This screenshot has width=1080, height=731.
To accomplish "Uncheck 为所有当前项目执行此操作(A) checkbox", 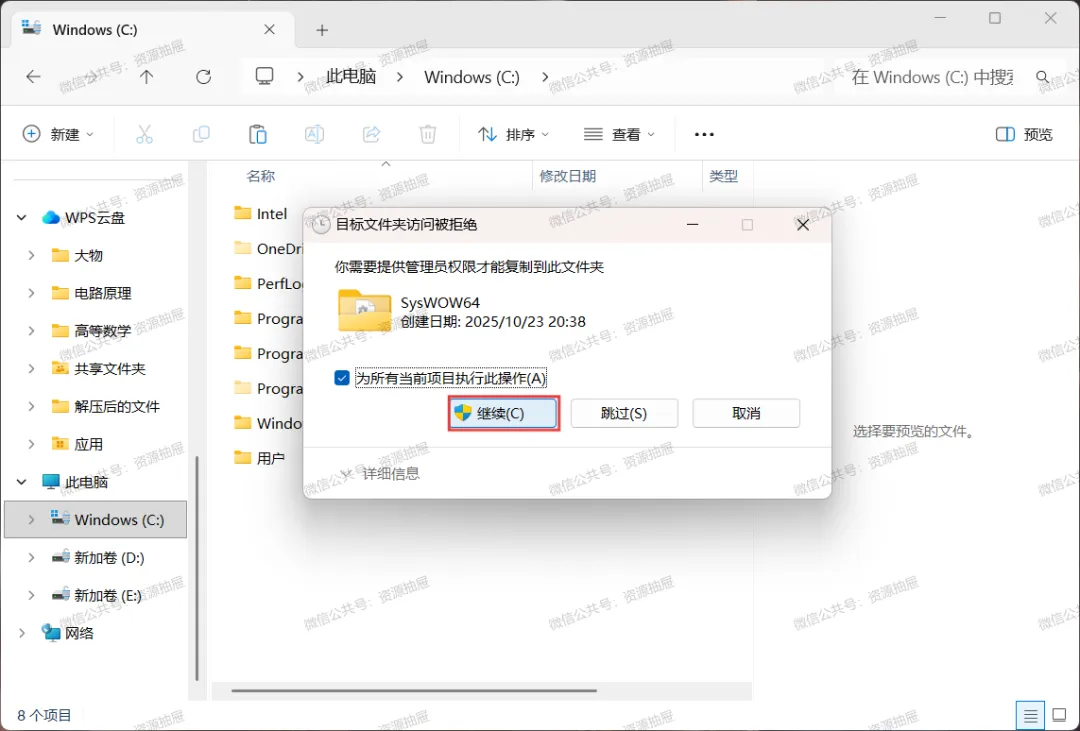I will [x=342, y=378].
